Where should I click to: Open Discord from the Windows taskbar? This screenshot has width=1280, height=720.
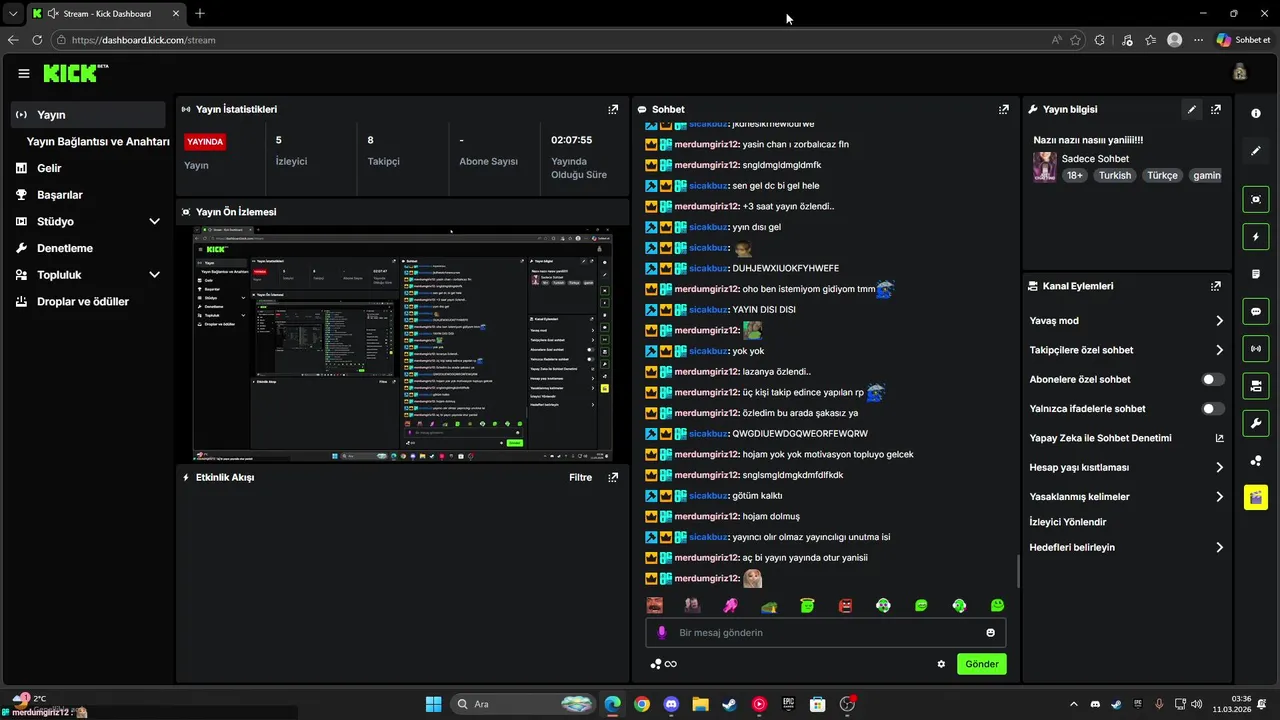tap(671, 704)
